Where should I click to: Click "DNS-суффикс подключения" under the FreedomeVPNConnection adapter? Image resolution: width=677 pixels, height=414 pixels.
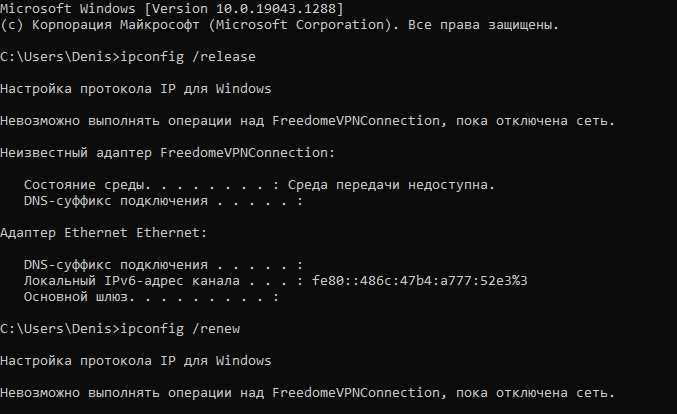pos(116,200)
